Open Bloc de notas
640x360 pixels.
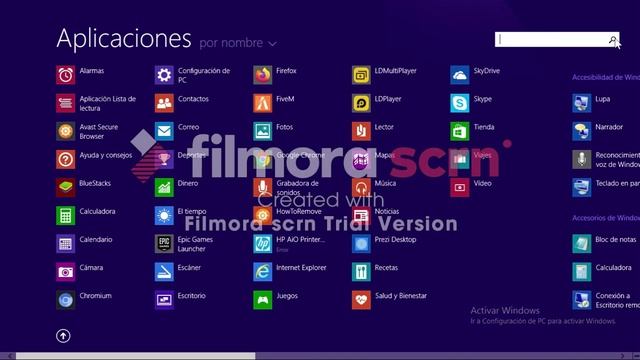(x=582, y=244)
